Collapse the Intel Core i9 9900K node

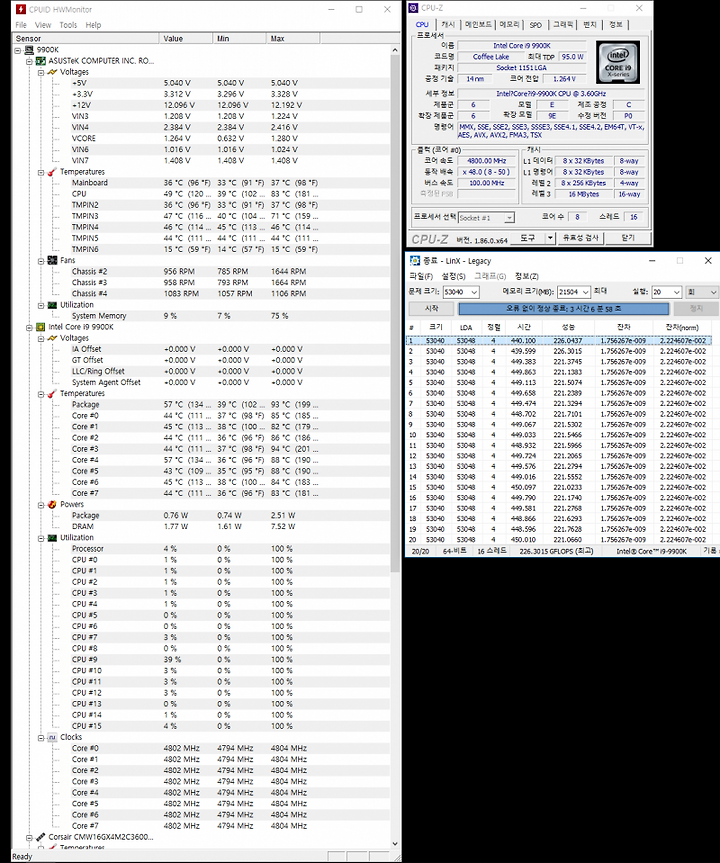click(29, 327)
